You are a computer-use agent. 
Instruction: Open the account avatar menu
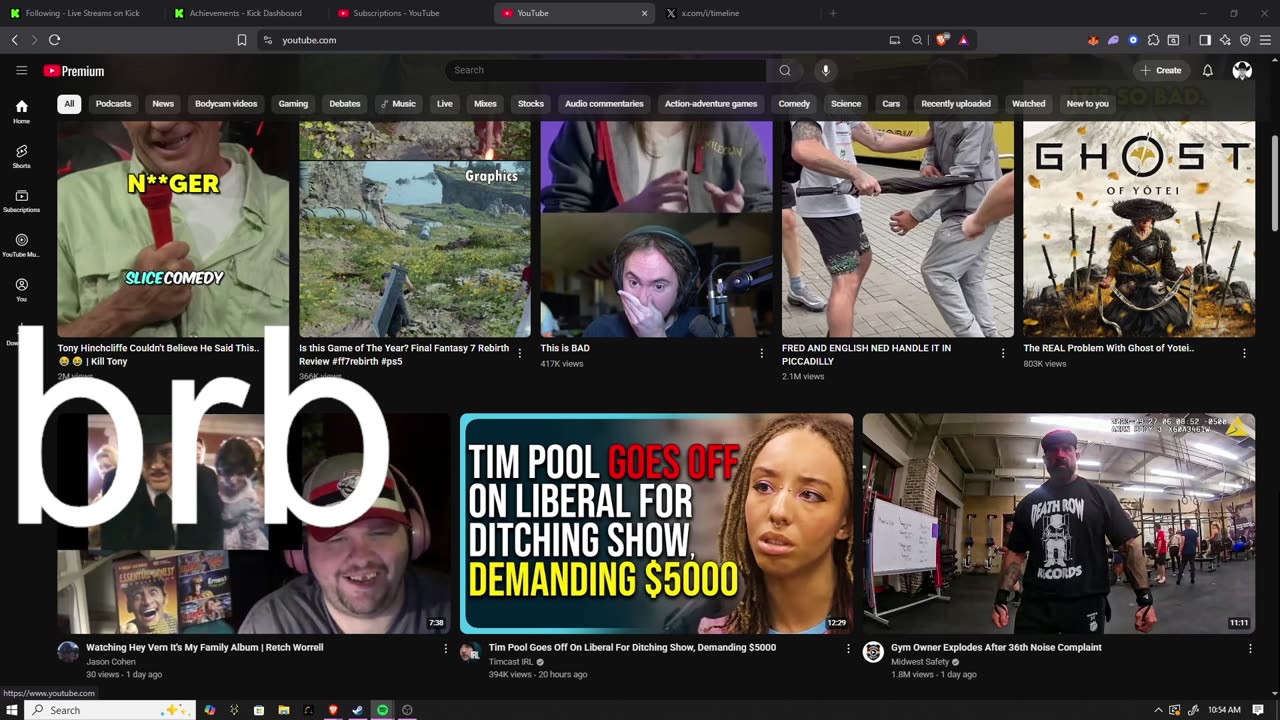pos(1242,70)
